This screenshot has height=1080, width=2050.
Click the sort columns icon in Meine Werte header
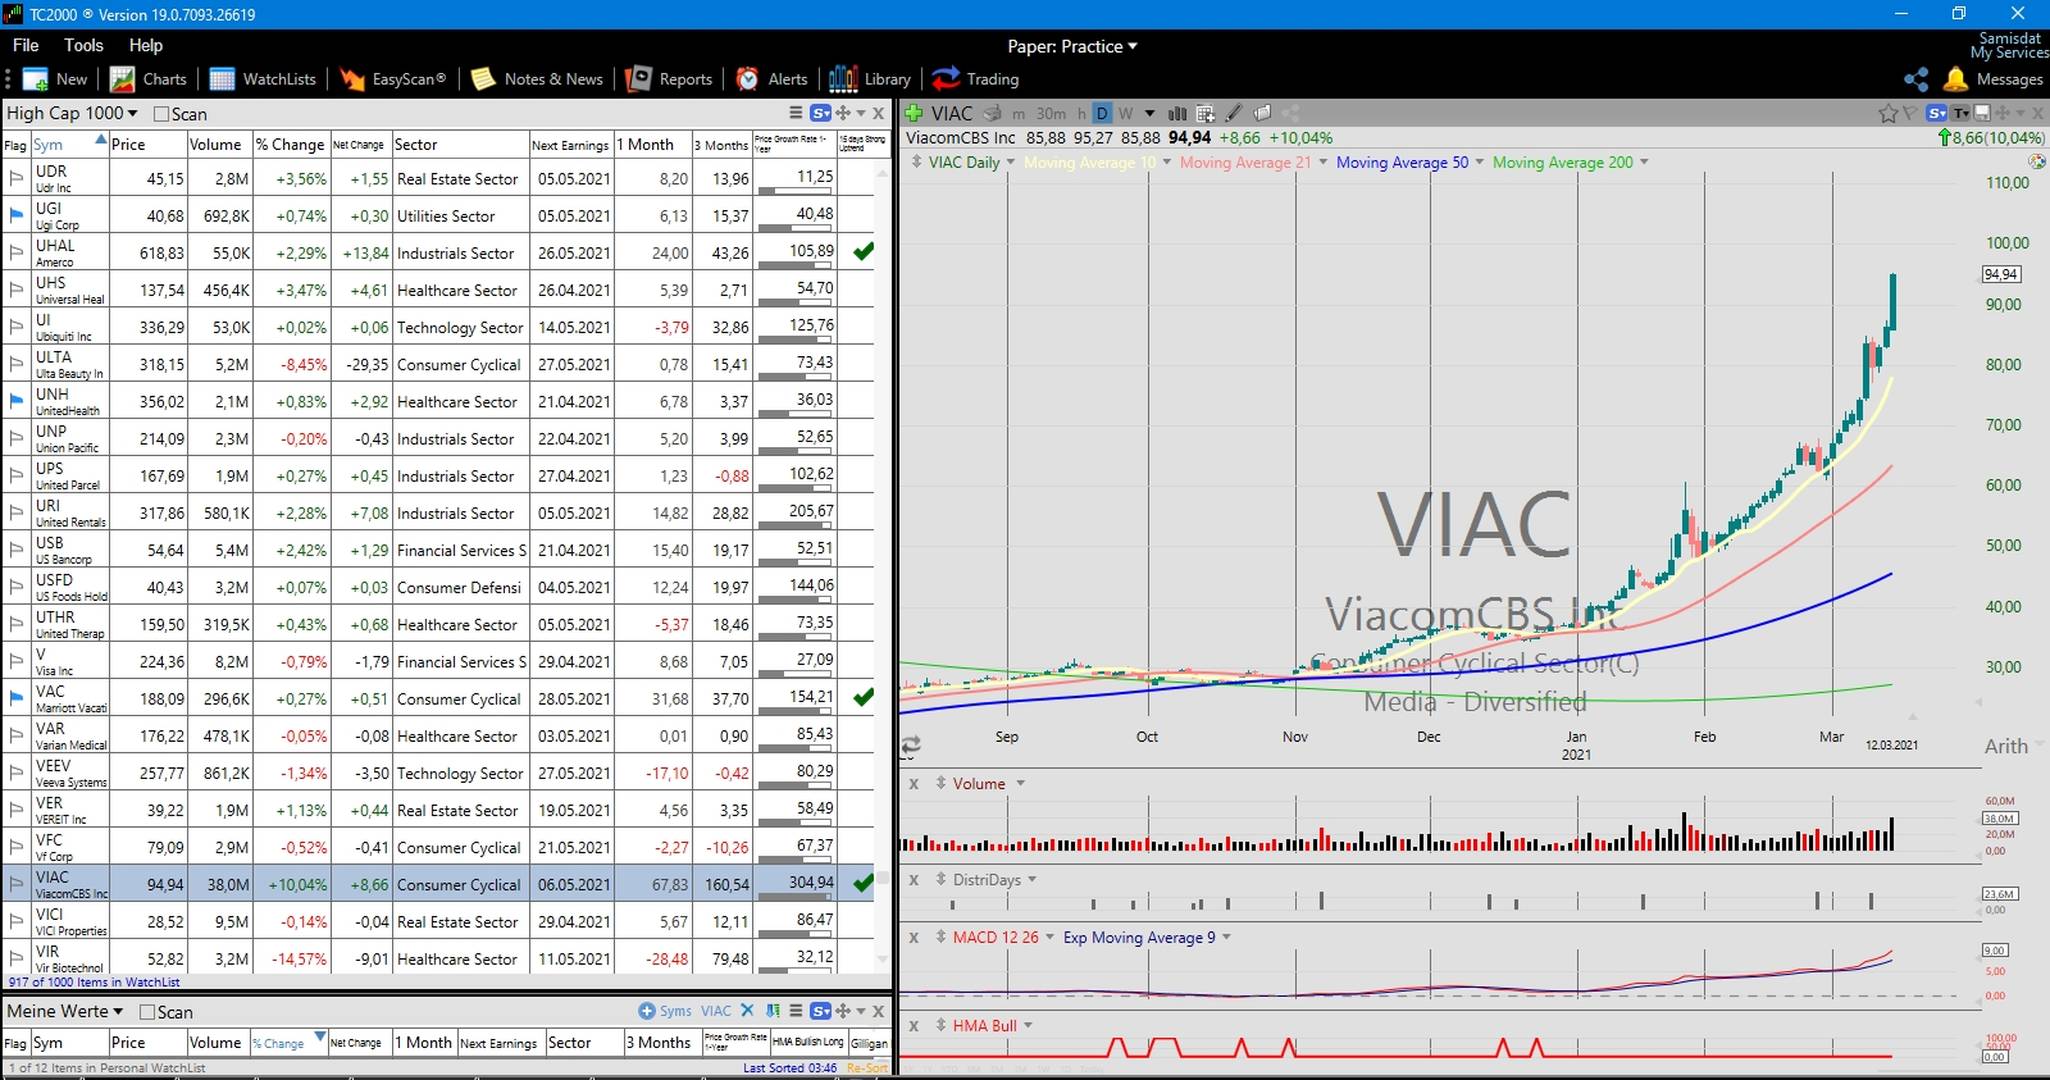pos(773,1011)
